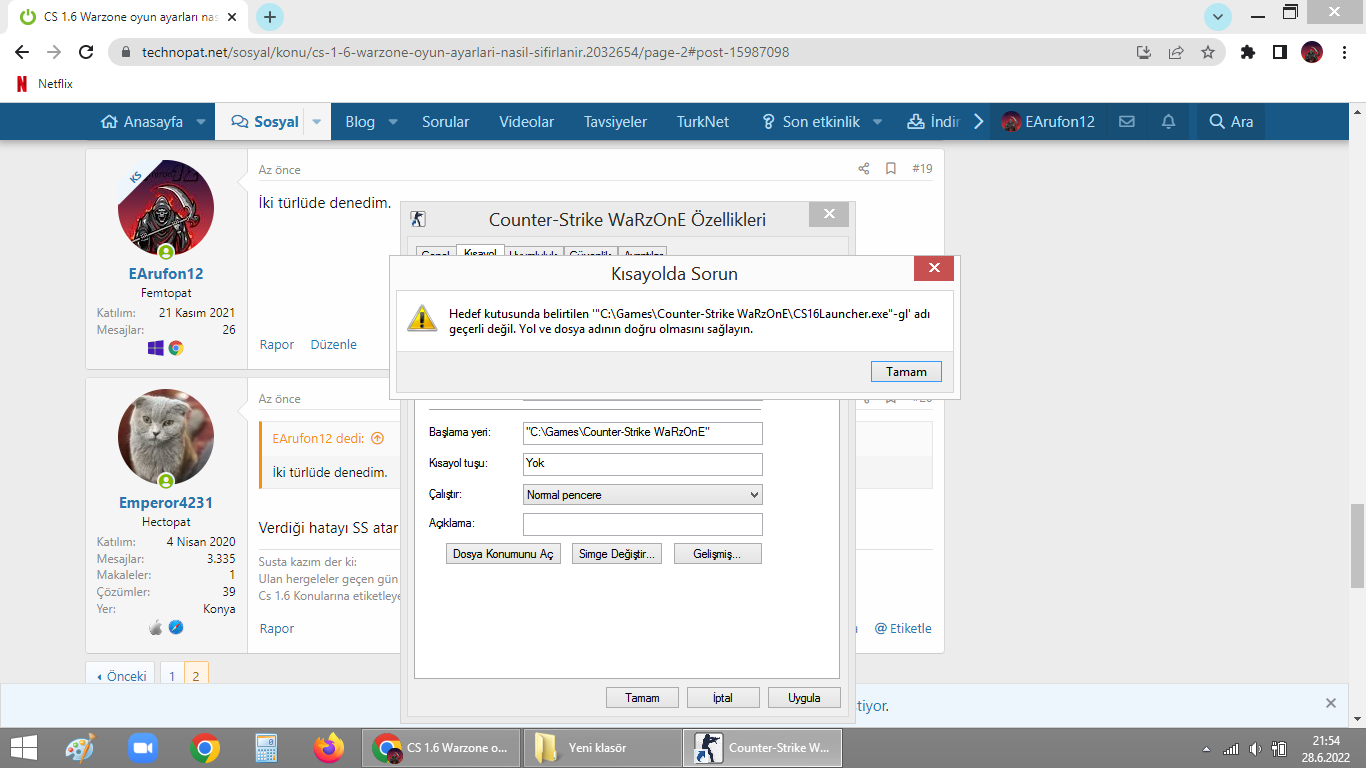Expand the Anasayfa nav dropdown arrow

coord(200,122)
